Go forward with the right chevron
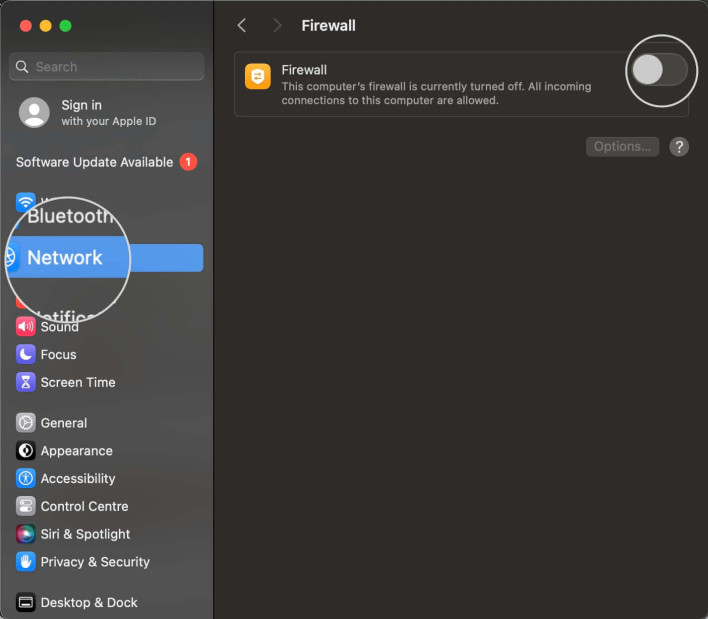 click(x=277, y=26)
